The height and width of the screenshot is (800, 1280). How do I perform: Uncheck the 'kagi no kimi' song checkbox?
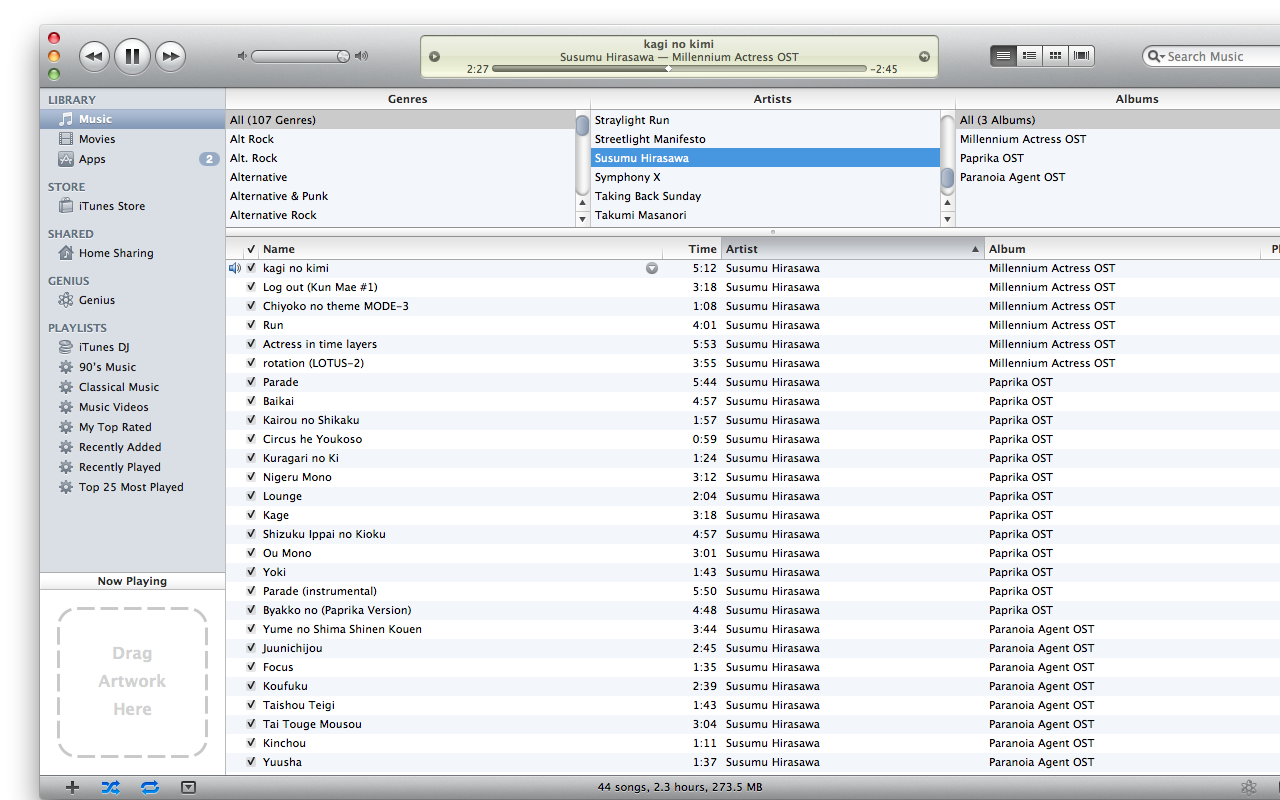[251, 268]
